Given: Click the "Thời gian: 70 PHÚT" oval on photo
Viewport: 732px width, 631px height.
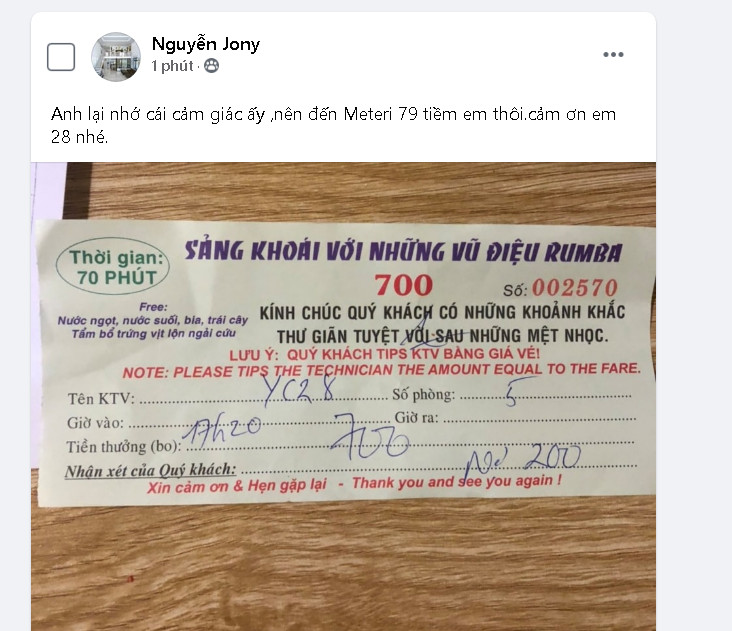Looking at the screenshot, I should (113, 266).
